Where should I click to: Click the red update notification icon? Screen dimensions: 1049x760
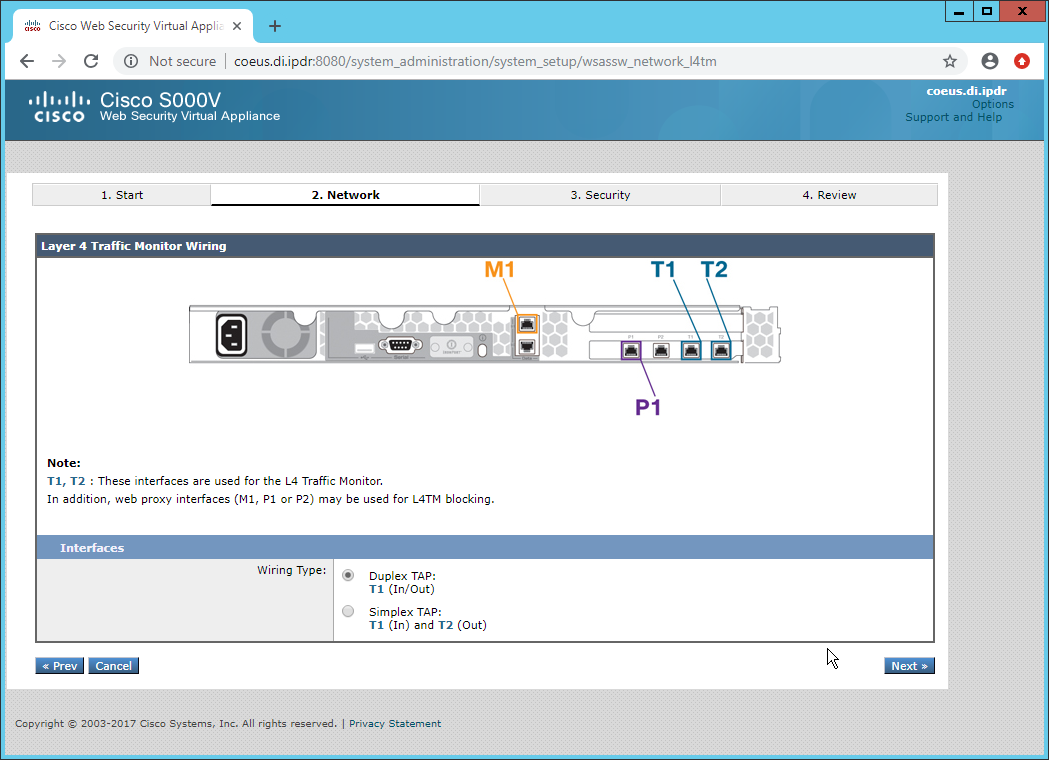pyautogui.click(x=1022, y=61)
